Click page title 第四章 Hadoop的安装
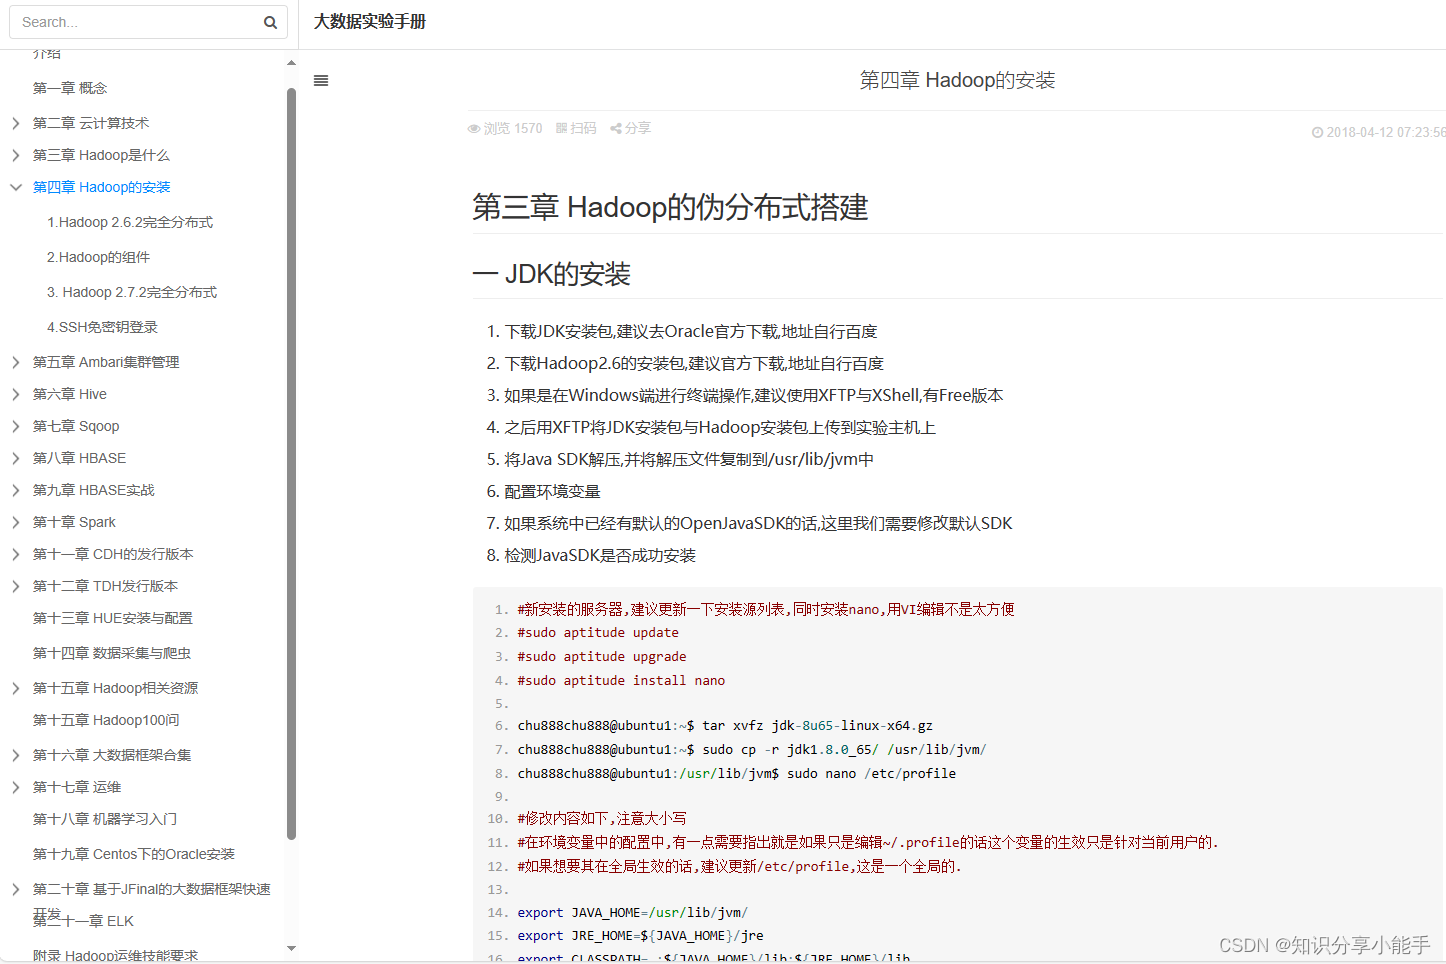The width and height of the screenshot is (1446, 964). (x=958, y=80)
